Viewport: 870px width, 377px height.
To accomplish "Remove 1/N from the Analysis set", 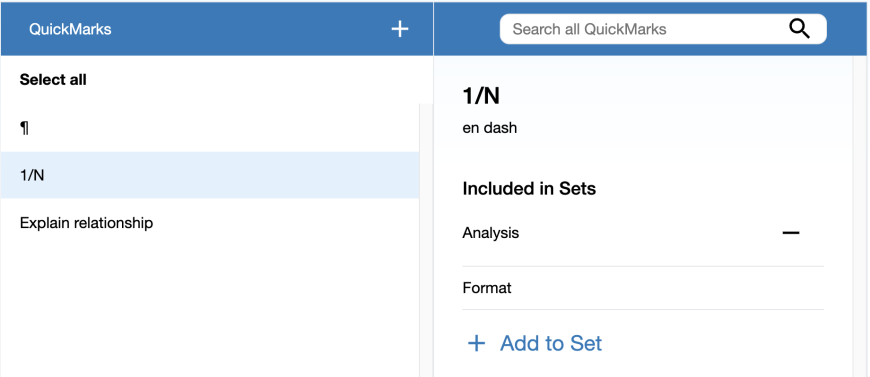I will click(x=791, y=233).
